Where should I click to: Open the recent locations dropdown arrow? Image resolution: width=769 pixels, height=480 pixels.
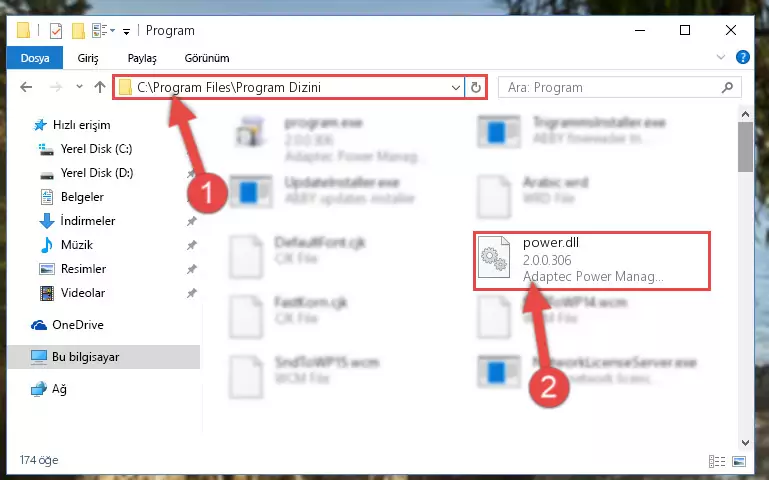[x=79, y=87]
